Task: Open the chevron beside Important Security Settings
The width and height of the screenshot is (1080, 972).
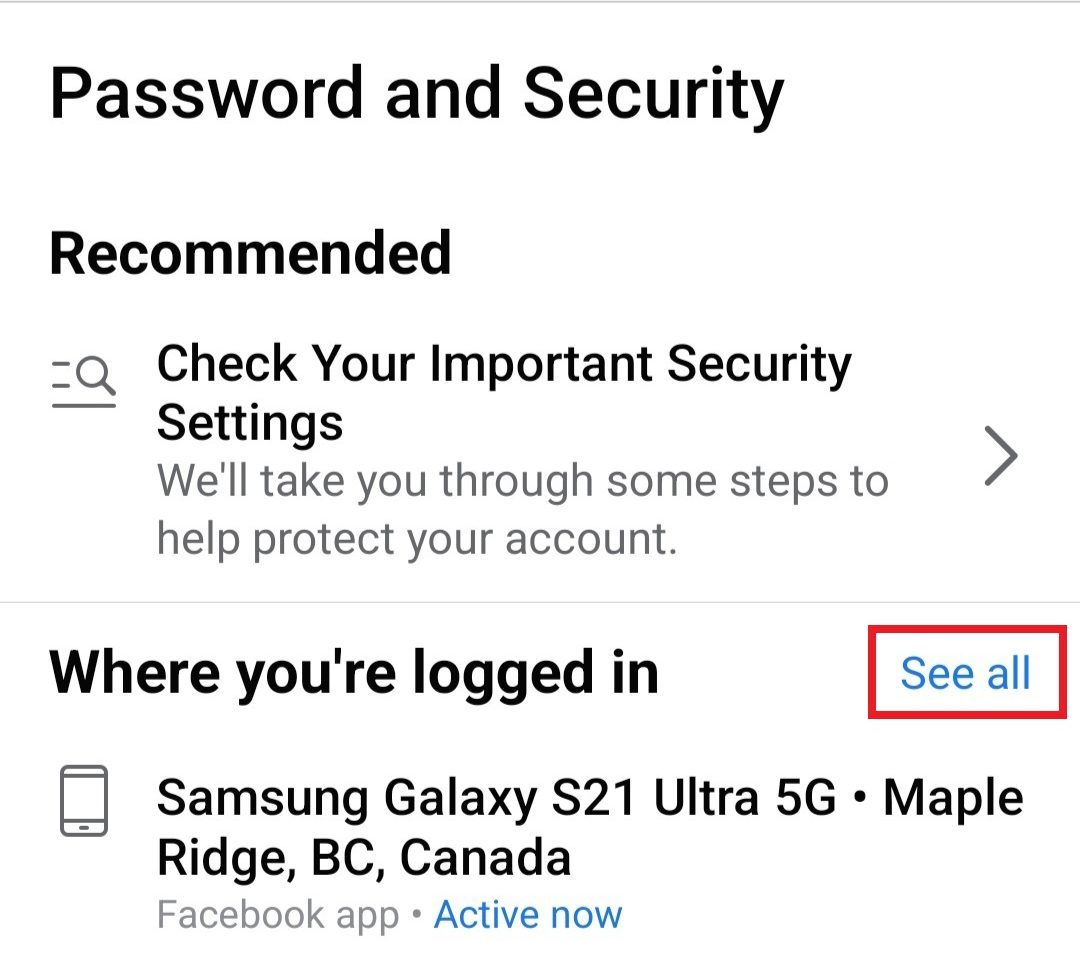Action: (x=1000, y=455)
